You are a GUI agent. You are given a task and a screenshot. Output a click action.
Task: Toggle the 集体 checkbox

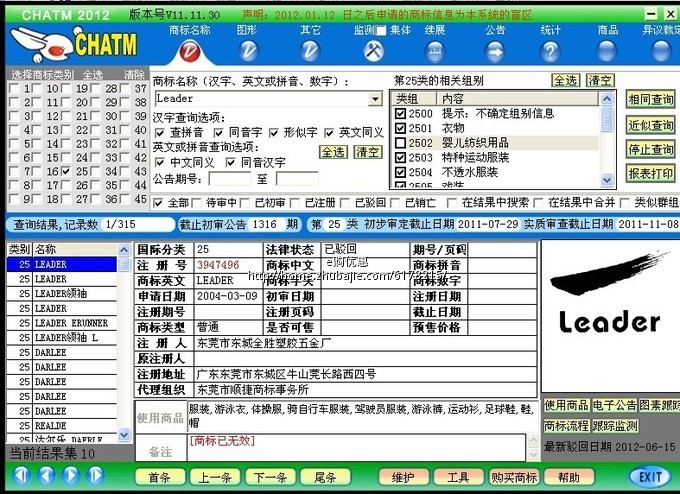tap(381, 30)
